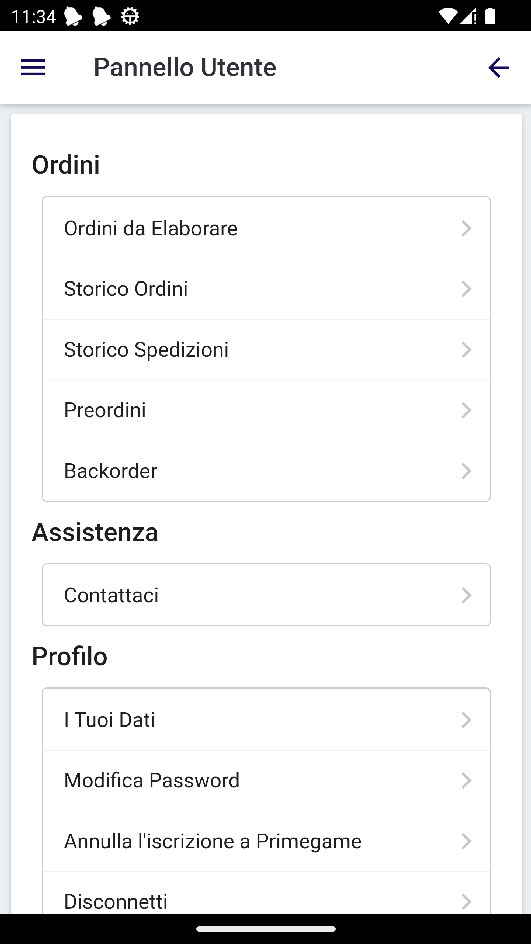Tap chevron next to Preordini
Viewport: 531px width, 944px height.
[x=466, y=411]
